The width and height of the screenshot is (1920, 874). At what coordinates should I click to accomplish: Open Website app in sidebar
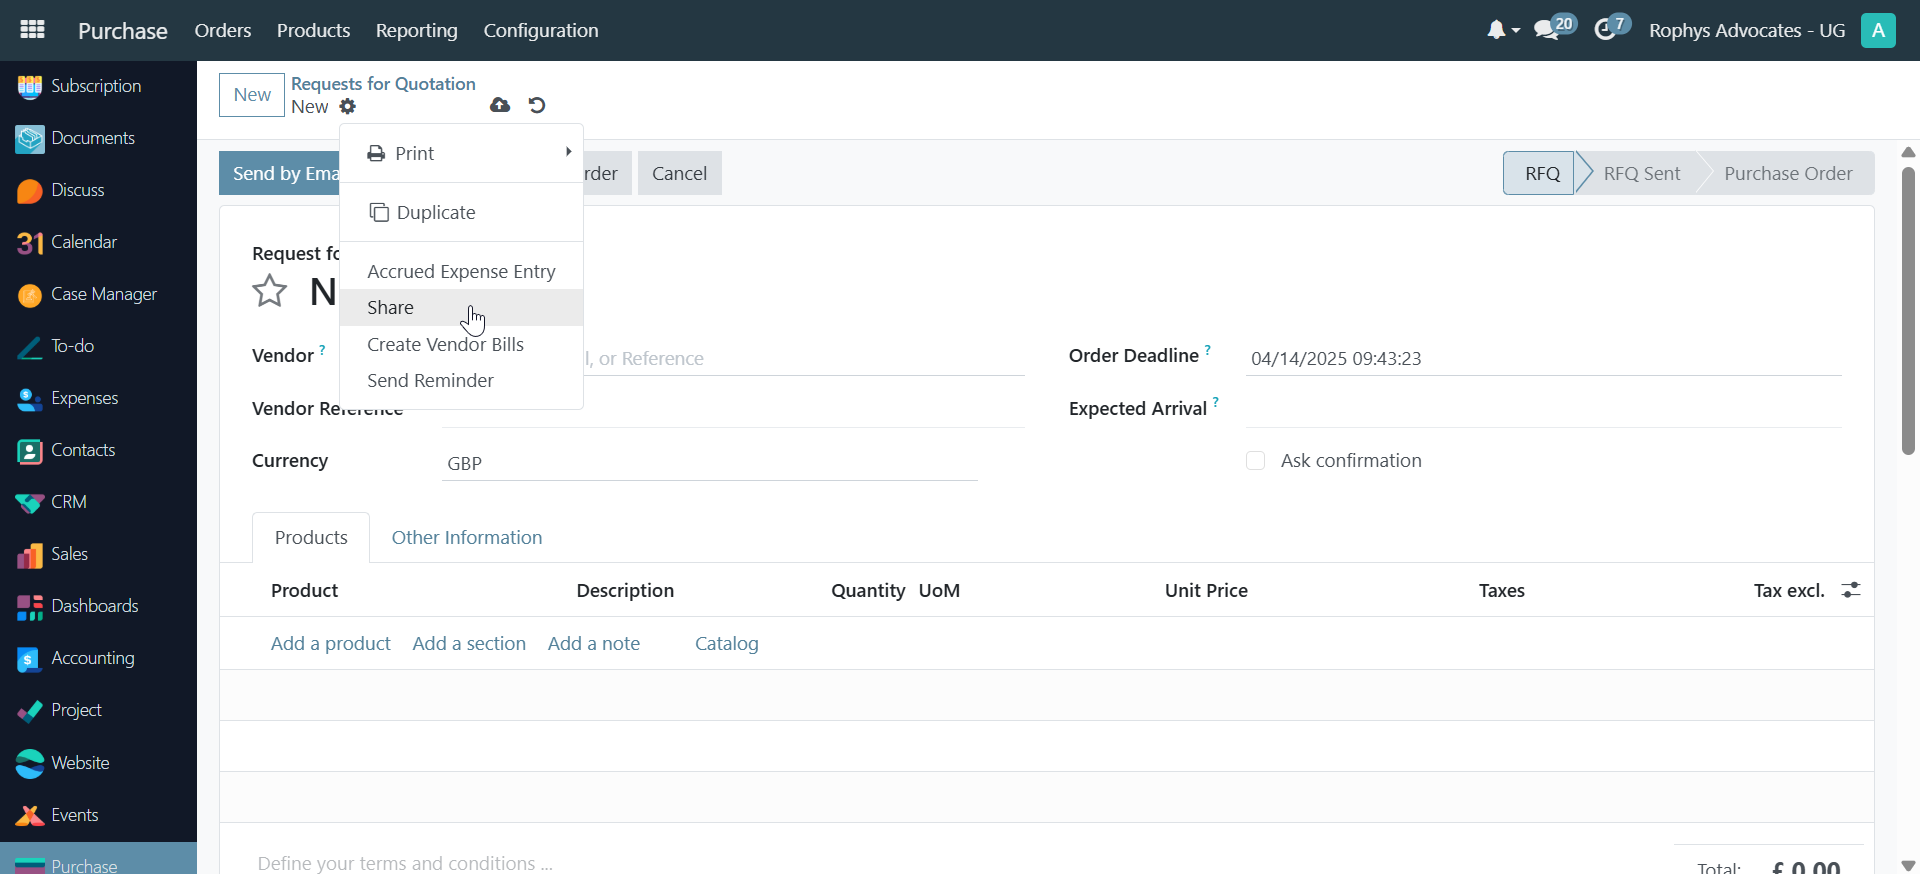(x=98, y=763)
